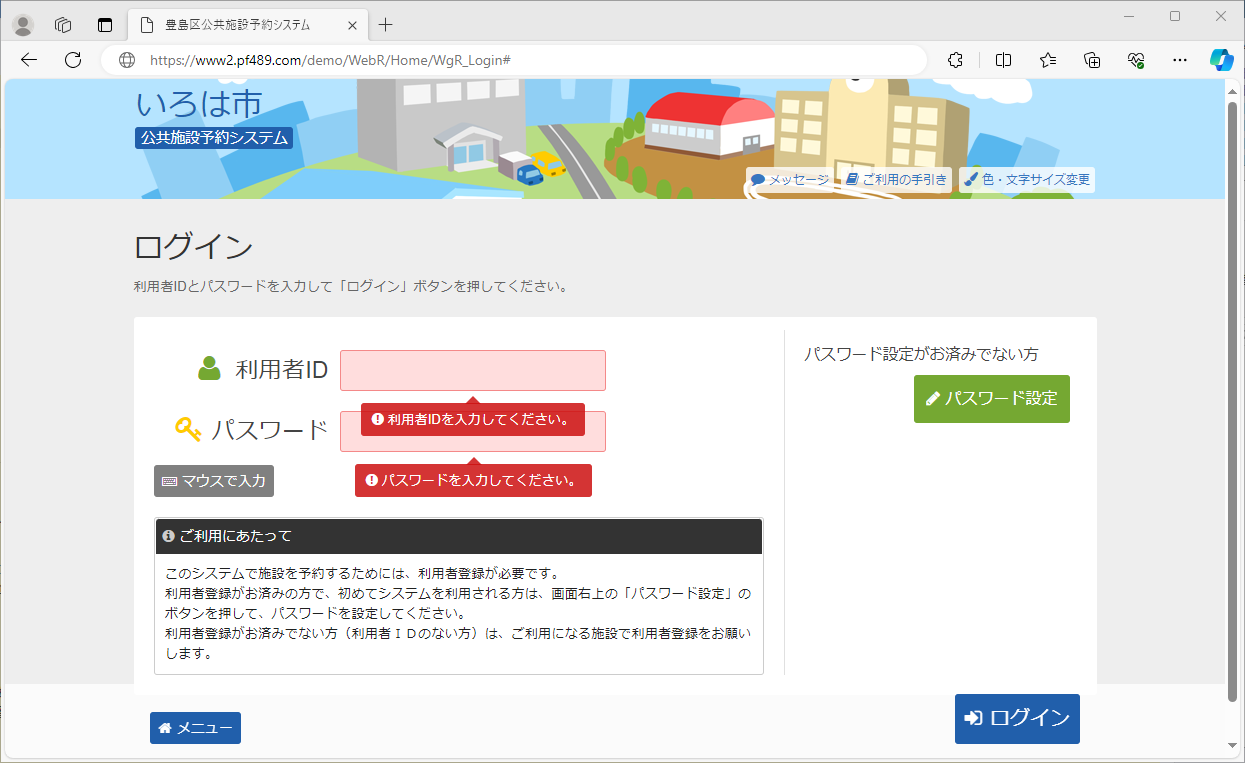
Task: Click the green パスワード設定 button
Action: (991, 398)
